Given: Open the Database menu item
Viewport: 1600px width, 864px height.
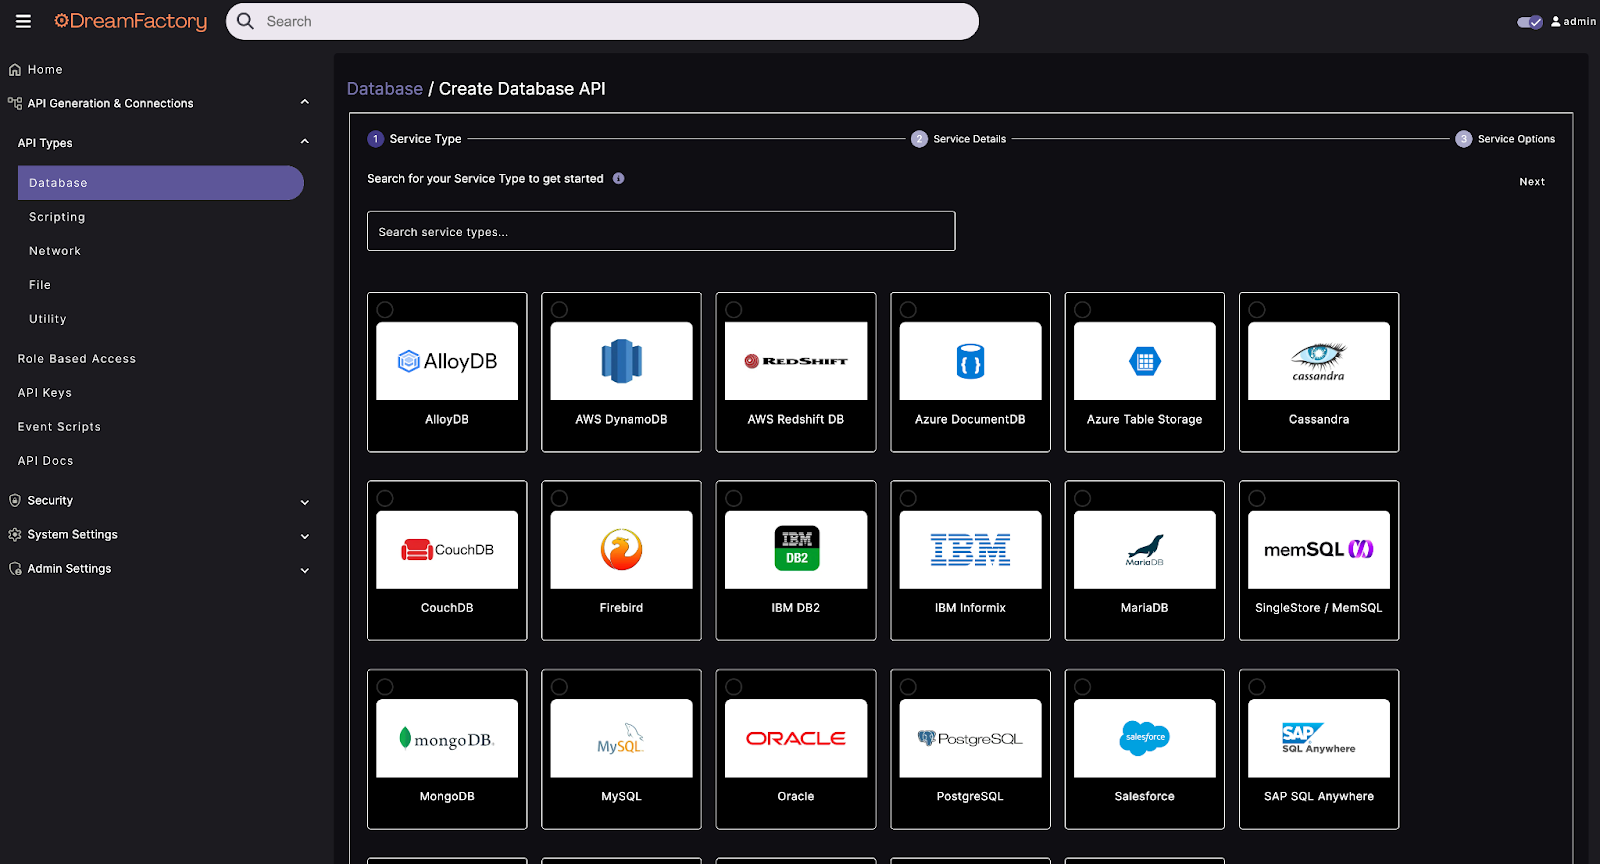Looking at the screenshot, I should pos(160,183).
